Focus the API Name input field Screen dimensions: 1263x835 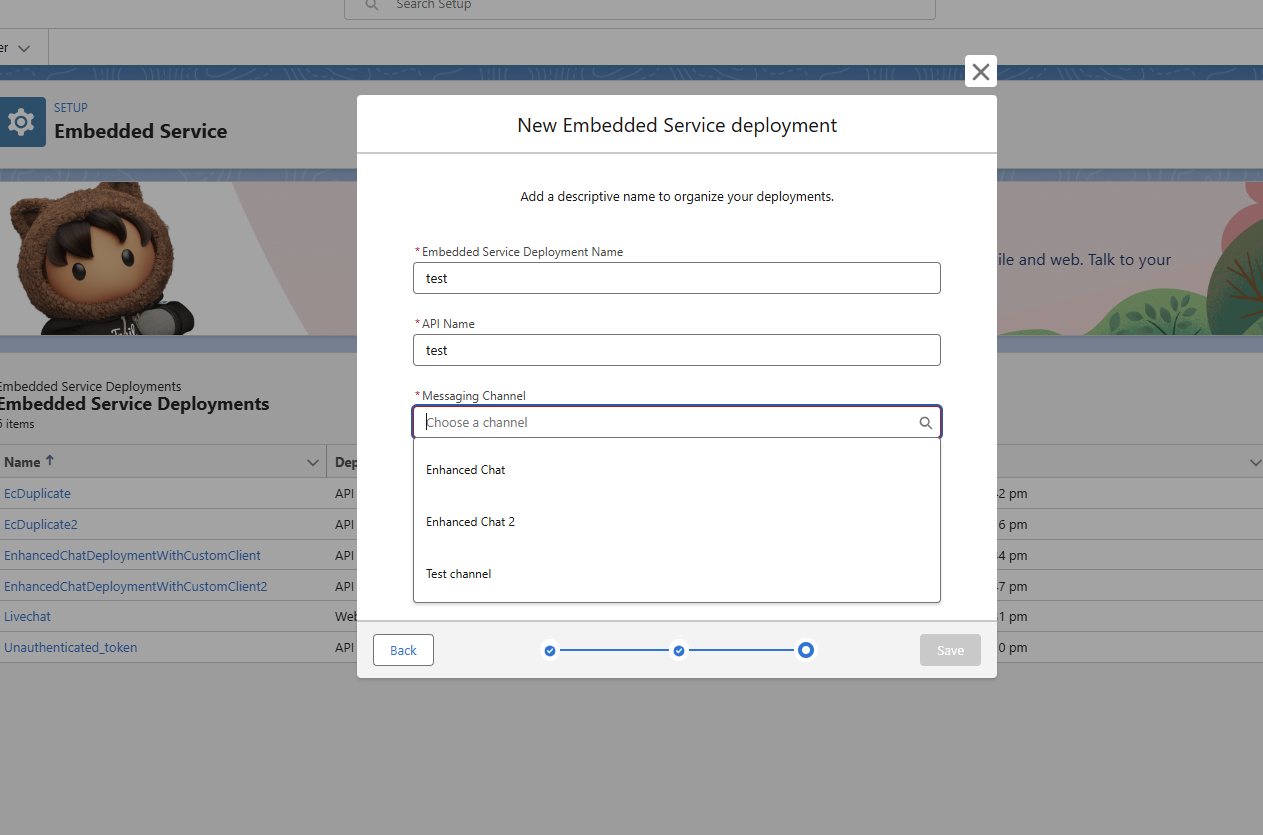point(677,350)
